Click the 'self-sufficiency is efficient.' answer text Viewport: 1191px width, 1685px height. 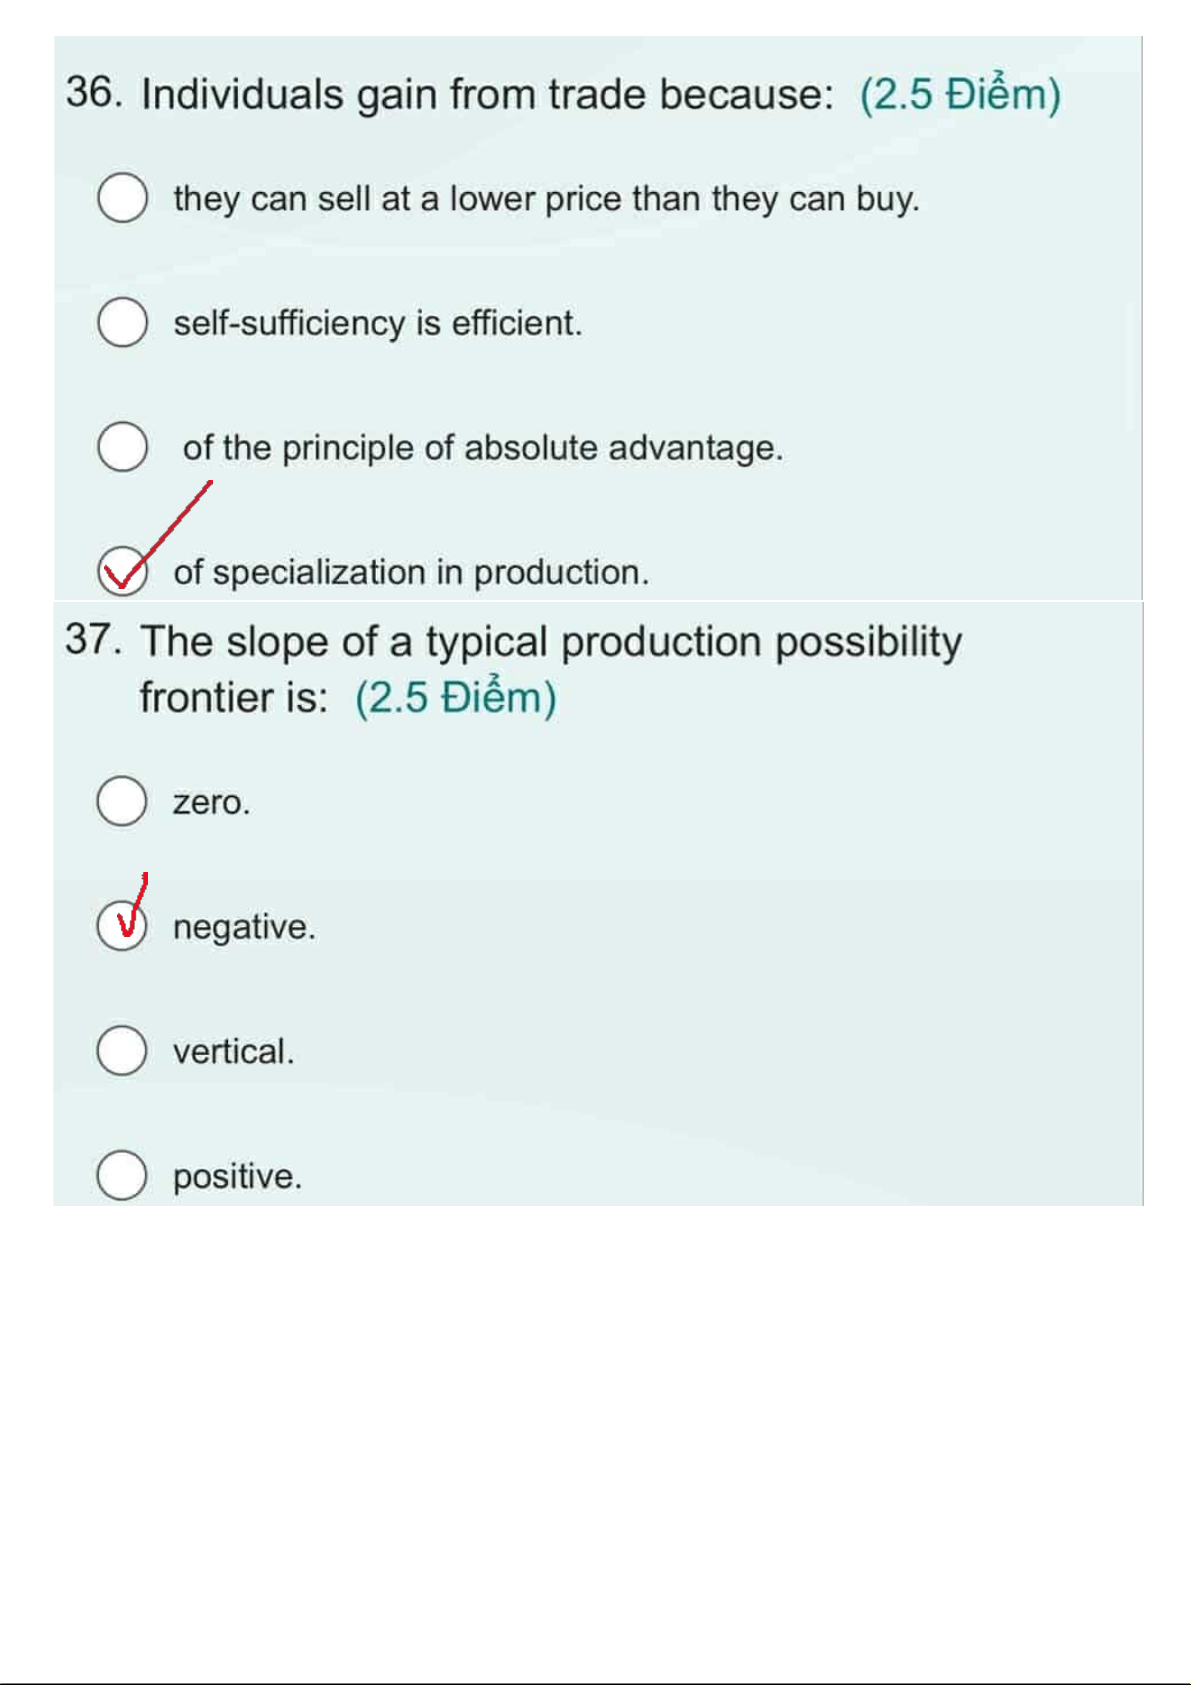(377, 323)
